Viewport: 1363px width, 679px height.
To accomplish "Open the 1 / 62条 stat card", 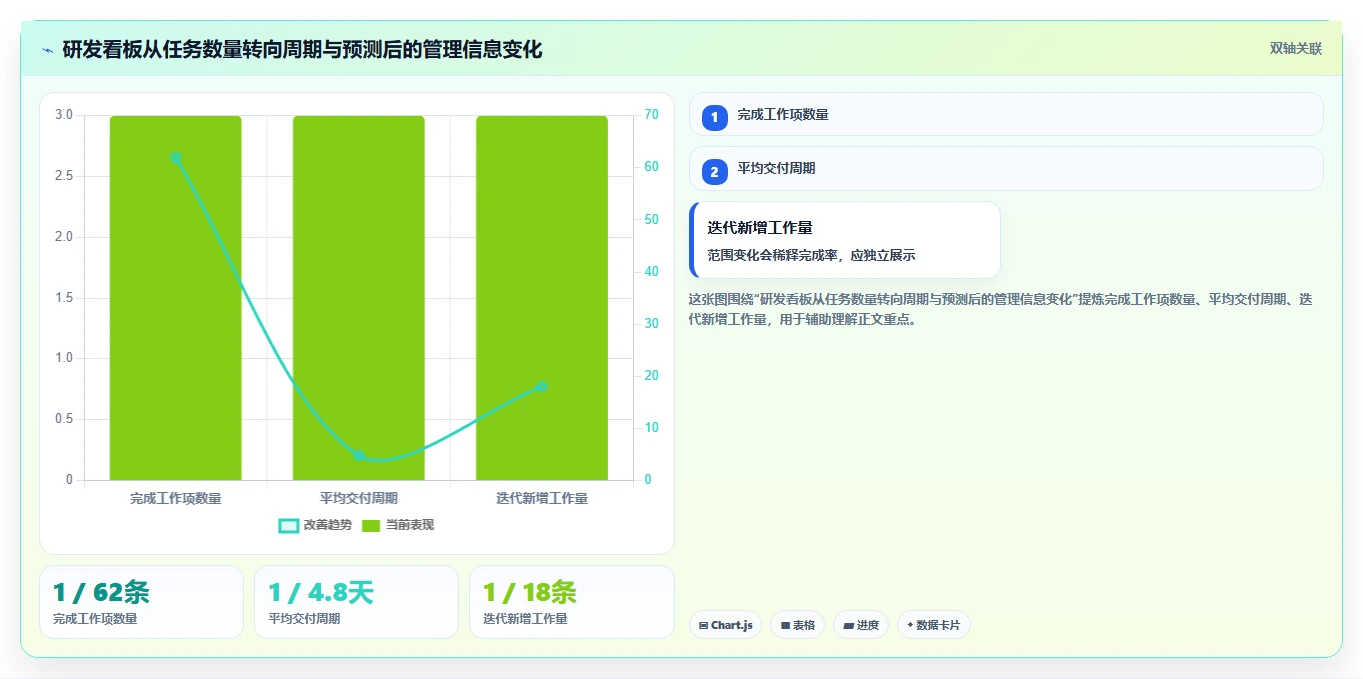I will tap(141, 602).
